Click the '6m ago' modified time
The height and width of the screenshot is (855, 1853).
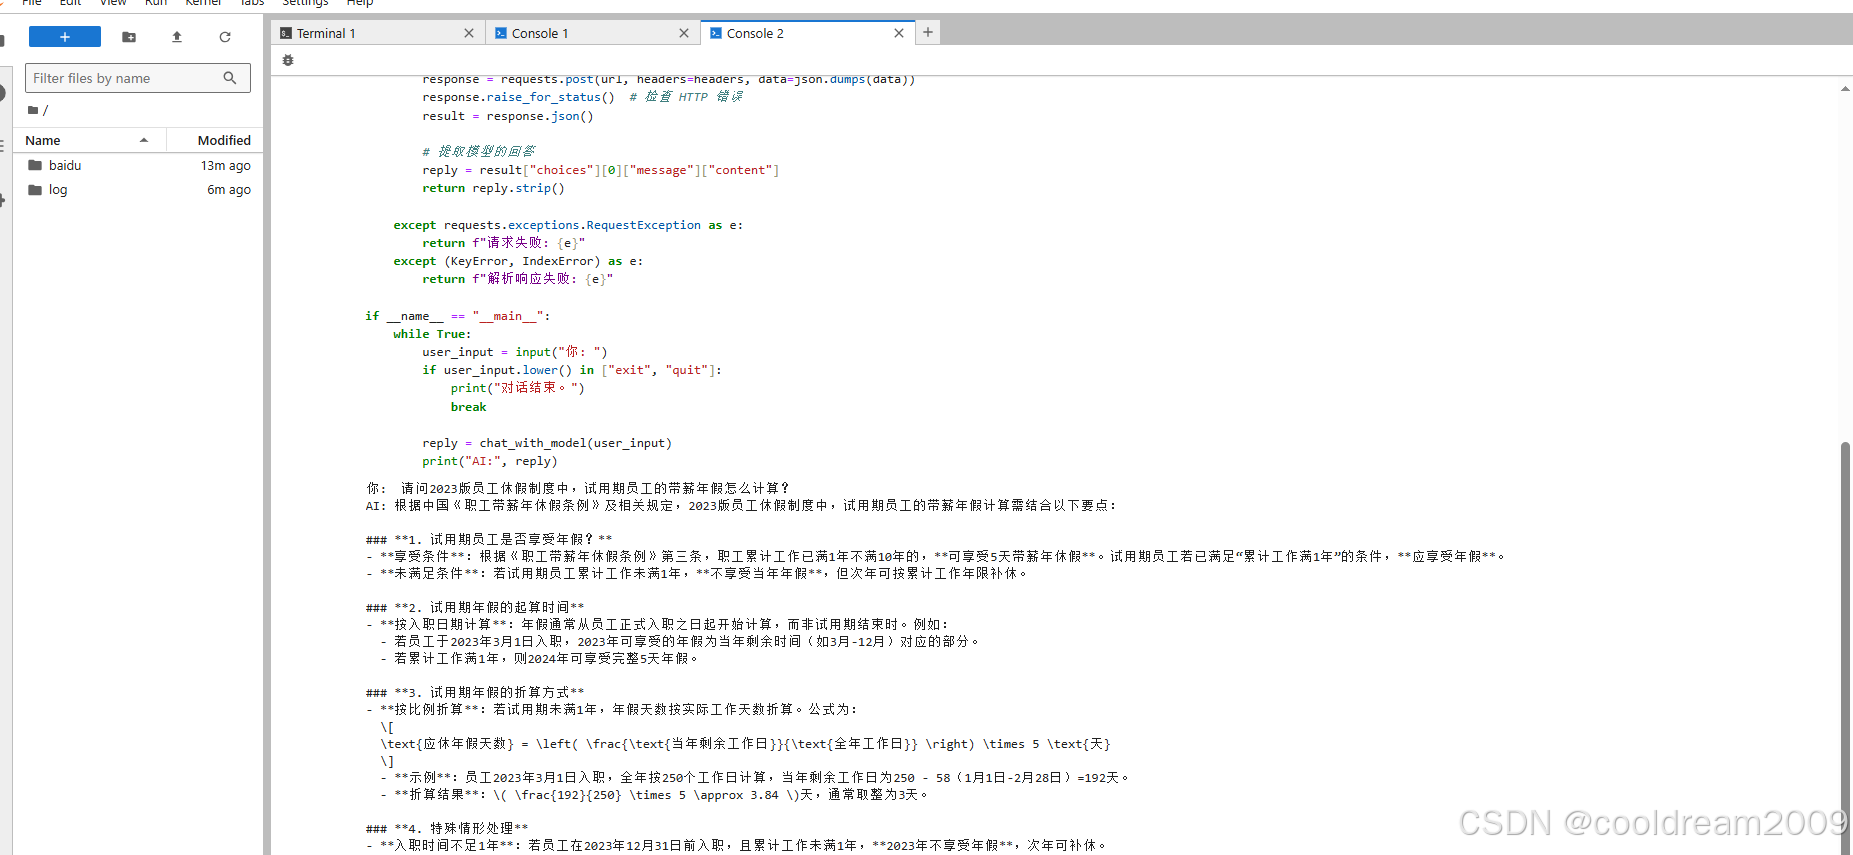(229, 190)
